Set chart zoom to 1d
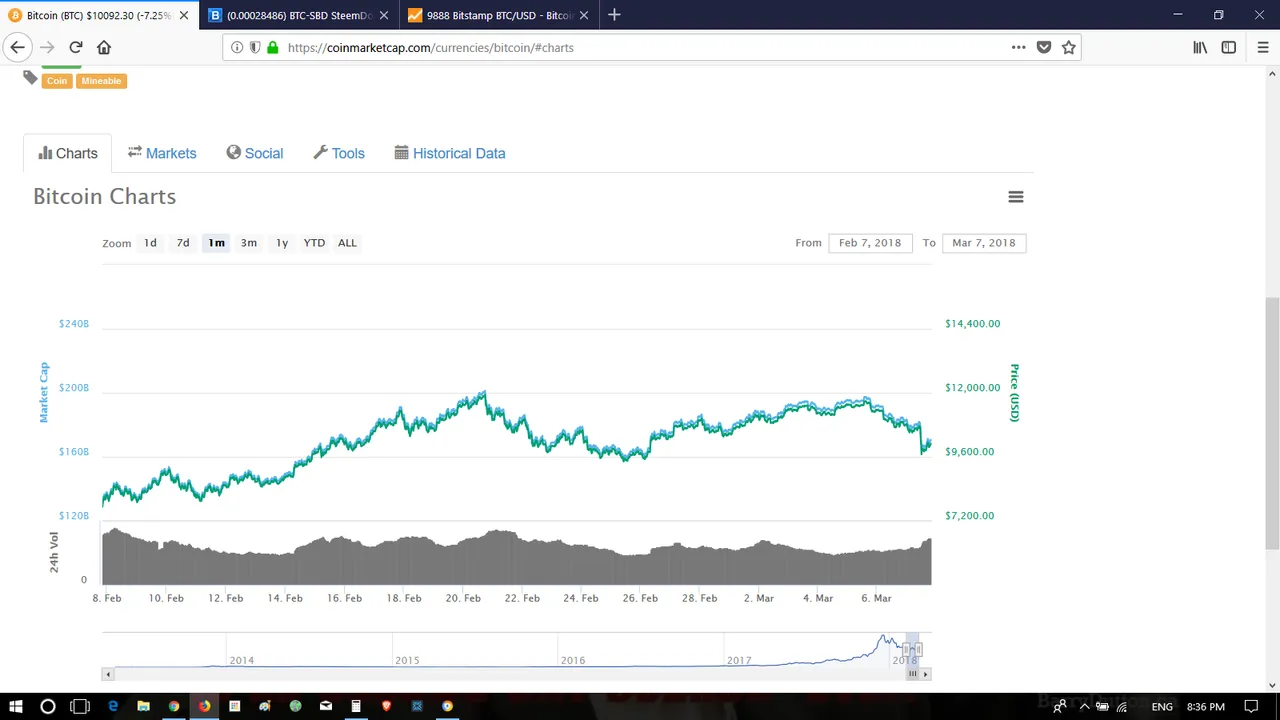 [150, 243]
